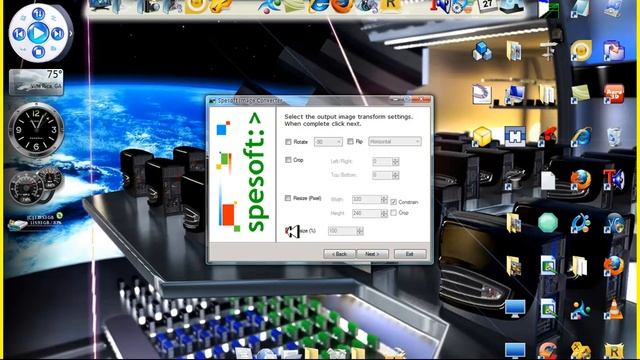
Task: Open the Recycle Bin
Action: pos(614,136)
